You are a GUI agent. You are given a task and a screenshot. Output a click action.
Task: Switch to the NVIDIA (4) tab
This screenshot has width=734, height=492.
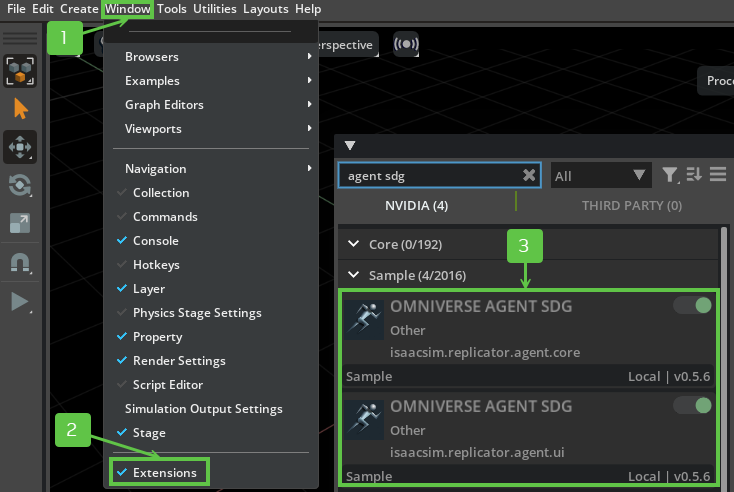pyautogui.click(x=417, y=206)
